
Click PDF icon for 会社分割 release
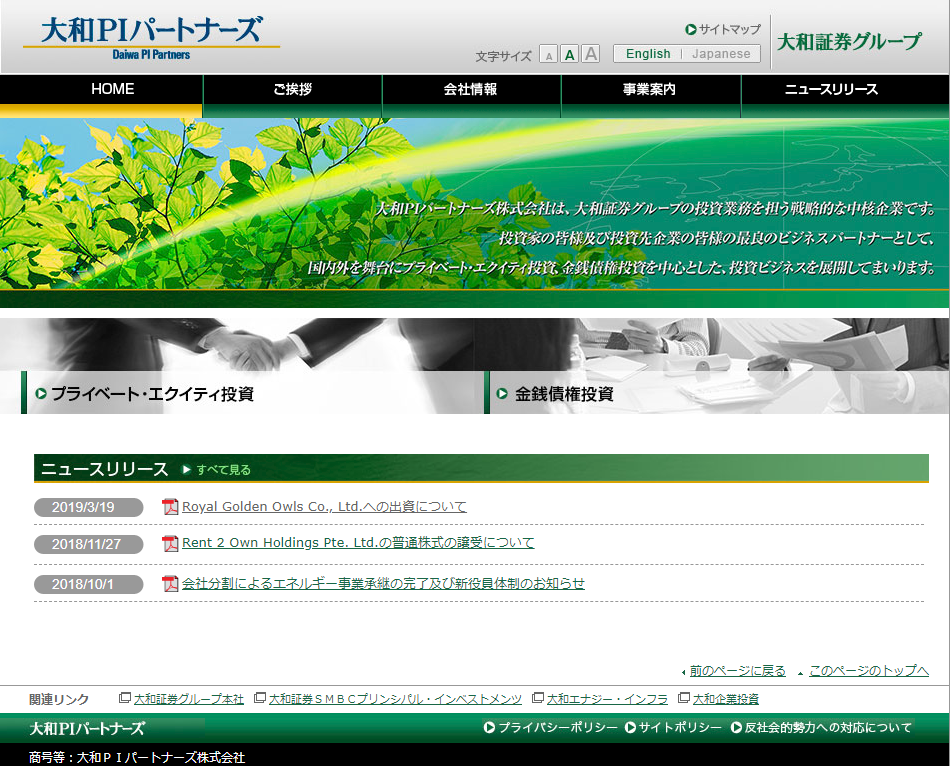click(x=170, y=584)
